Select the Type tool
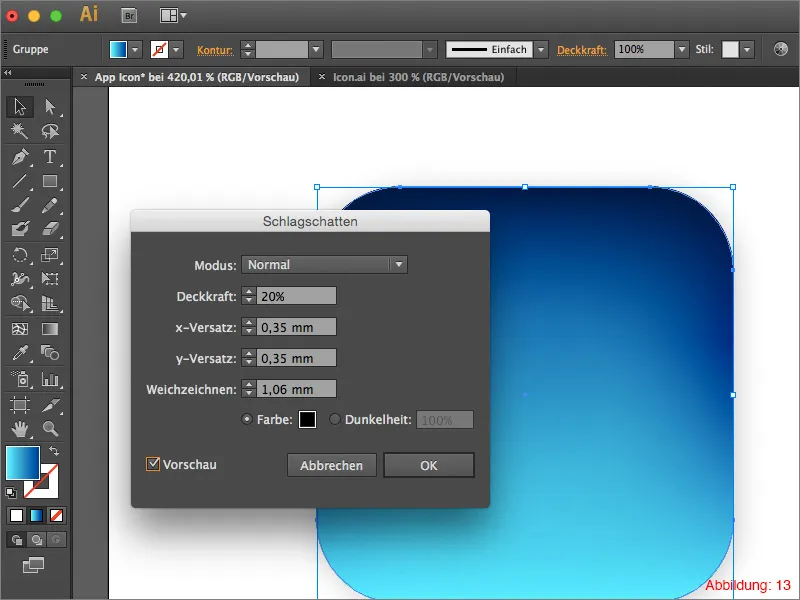This screenshot has width=800, height=600. [x=50, y=157]
